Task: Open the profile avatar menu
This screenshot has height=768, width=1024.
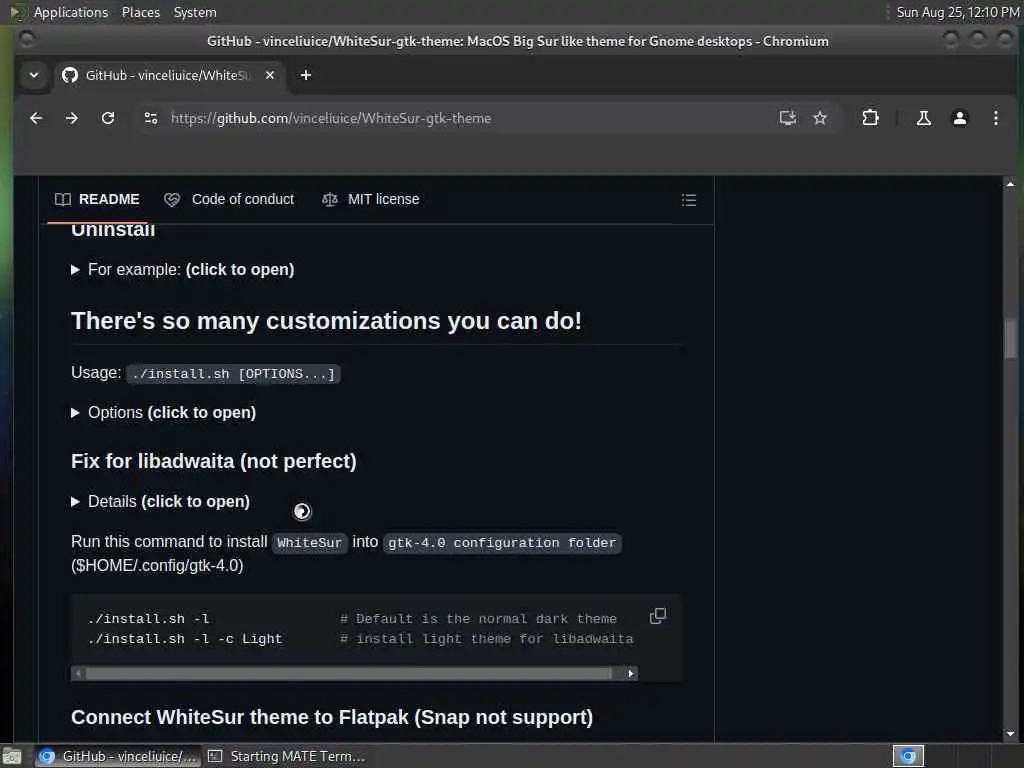Action: pos(959,118)
